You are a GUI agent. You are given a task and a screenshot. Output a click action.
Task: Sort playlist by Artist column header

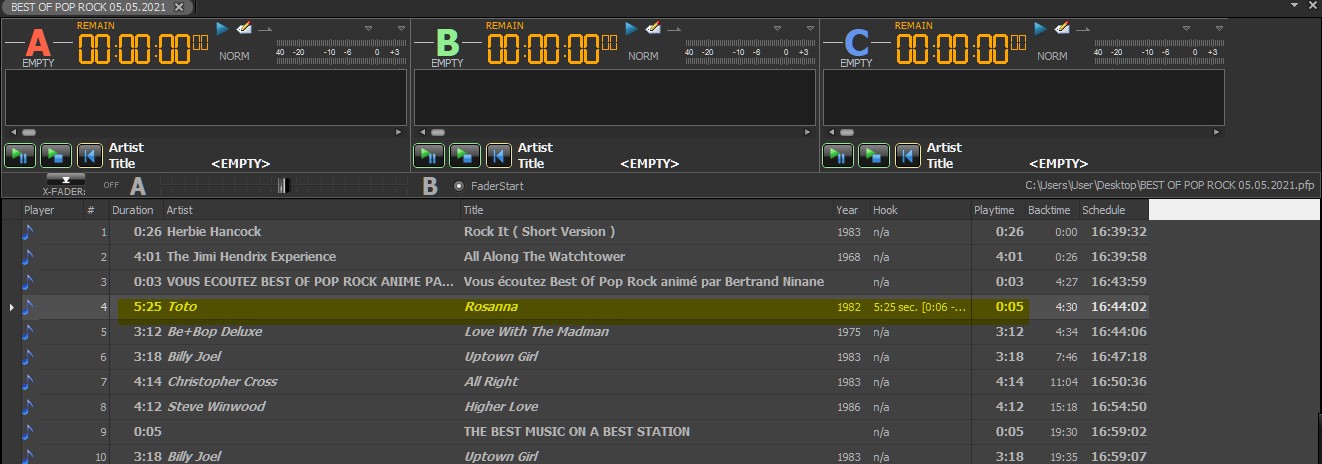pos(180,210)
